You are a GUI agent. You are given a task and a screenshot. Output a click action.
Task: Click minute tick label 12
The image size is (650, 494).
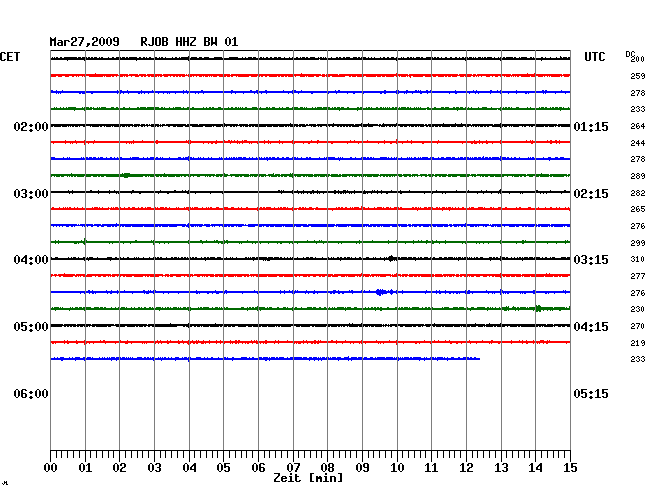[x=466, y=468]
